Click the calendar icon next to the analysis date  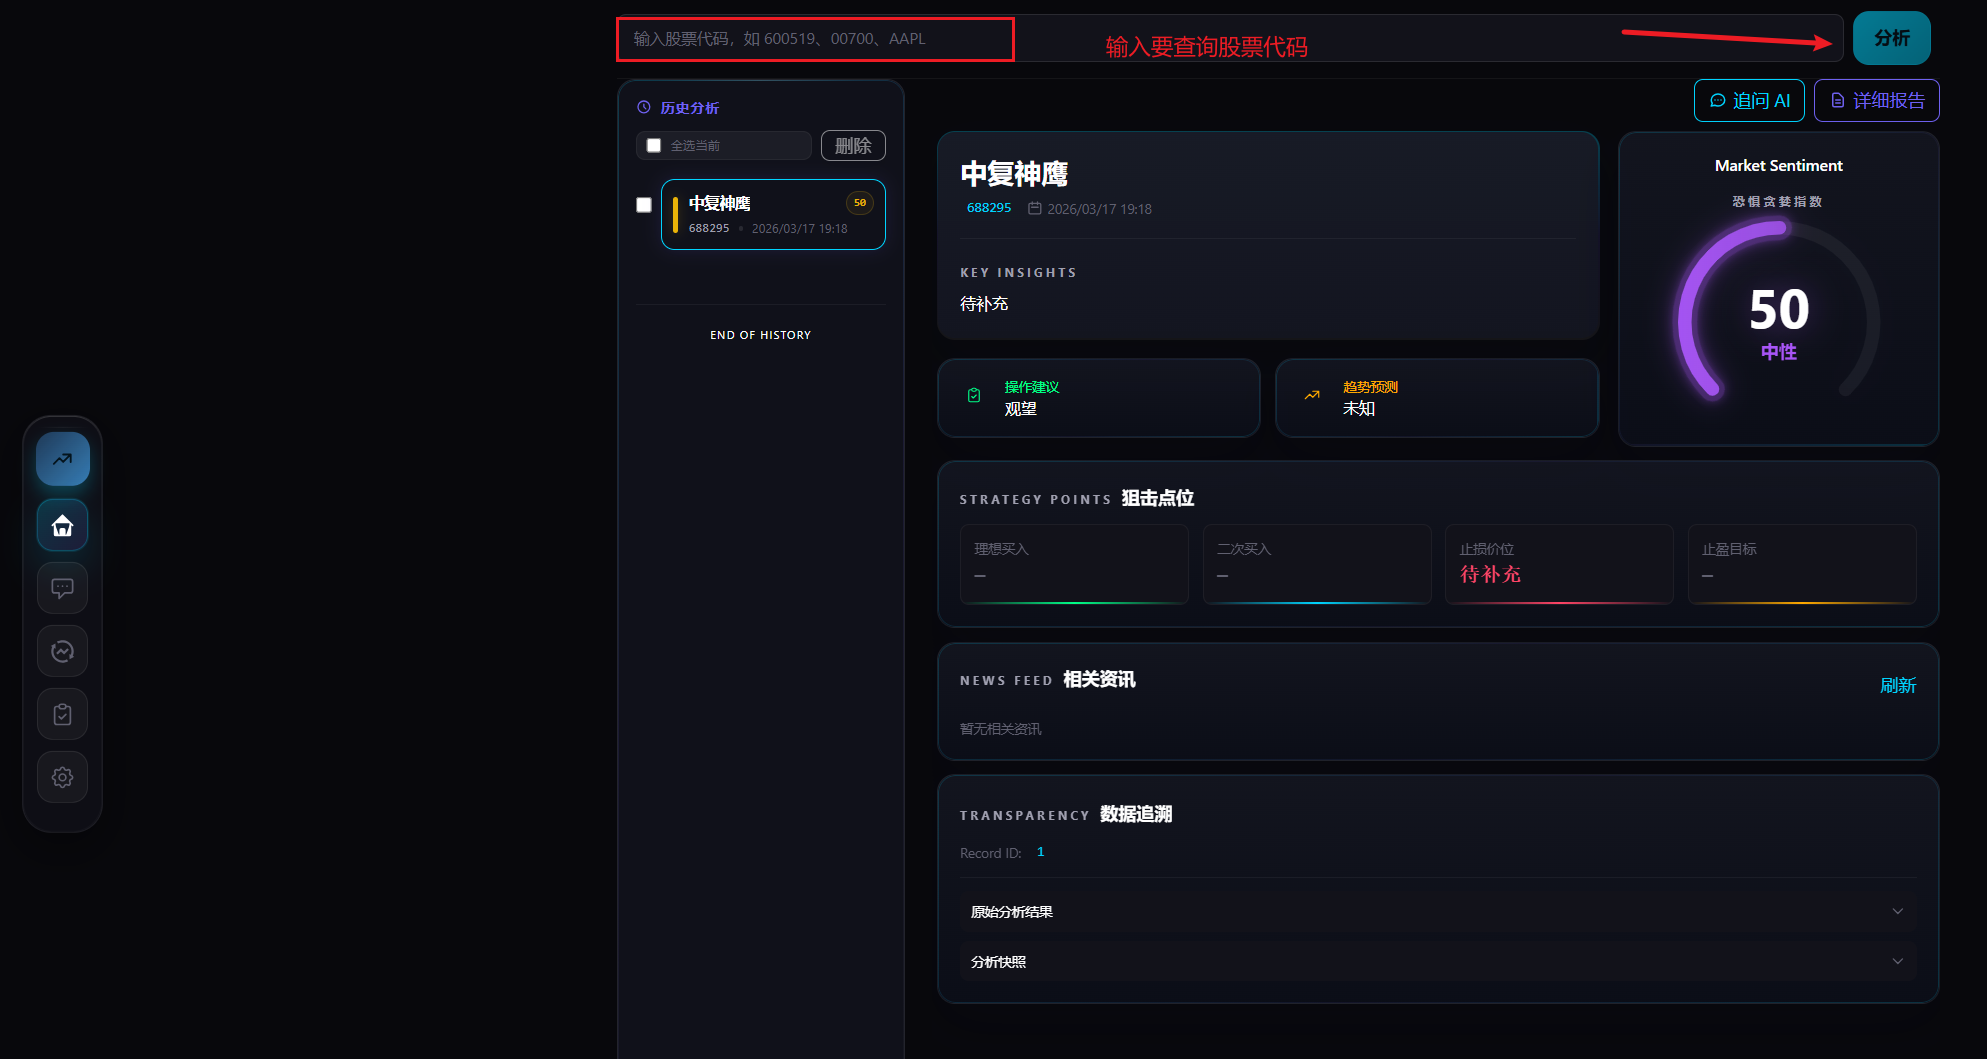point(1035,208)
